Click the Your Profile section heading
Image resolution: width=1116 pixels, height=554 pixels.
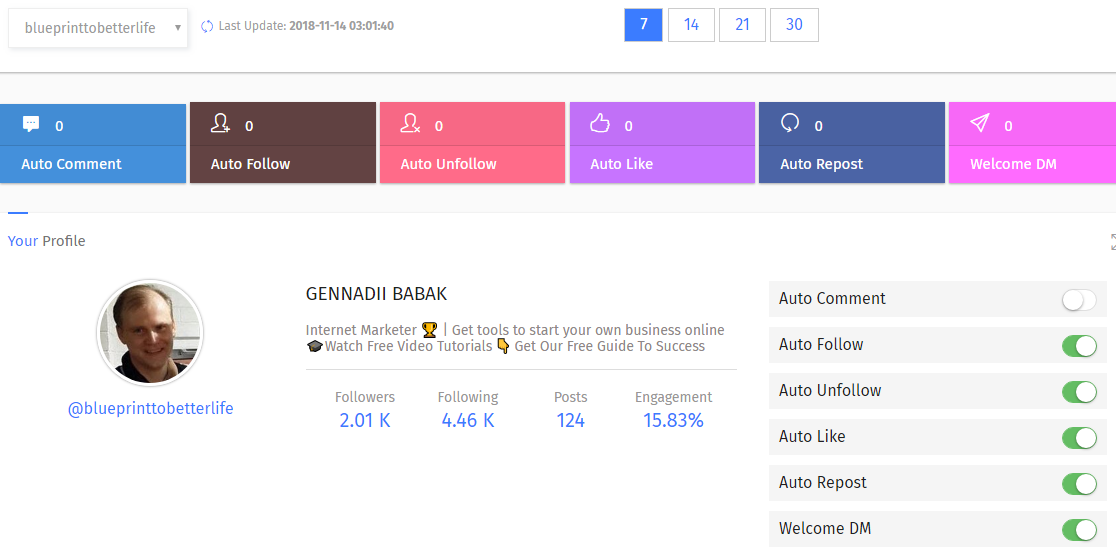click(x=46, y=241)
